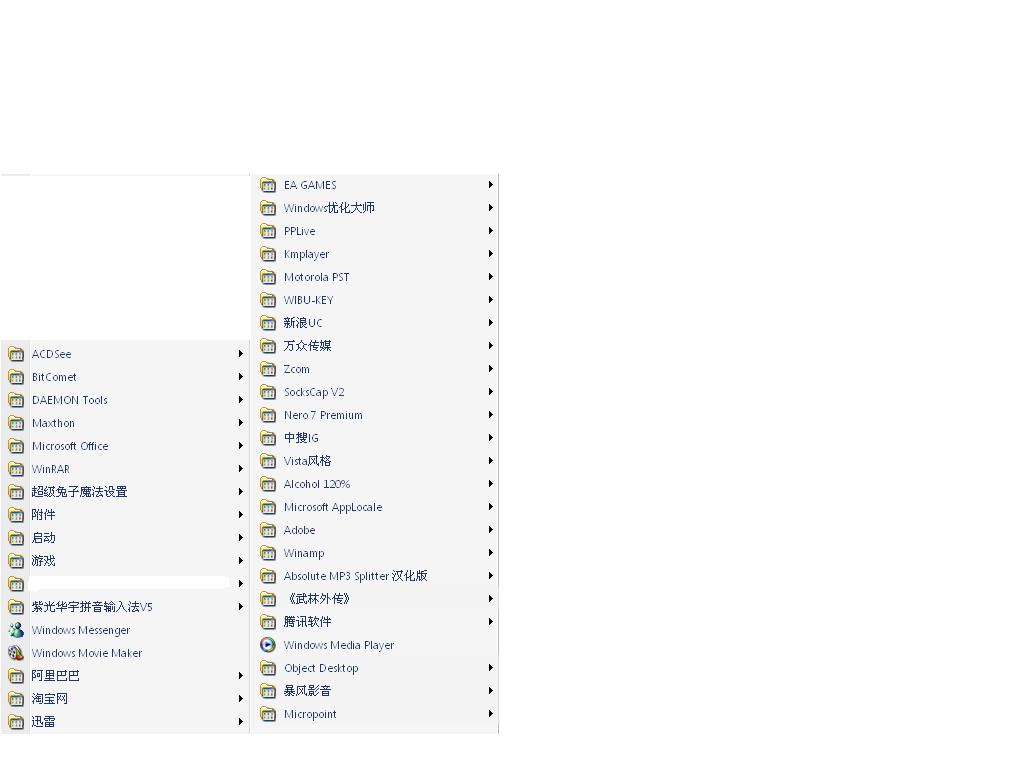Click the Windows Movie Maker icon
The width and height of the screenshot is (1024, 768).
(x=16, y=653)
